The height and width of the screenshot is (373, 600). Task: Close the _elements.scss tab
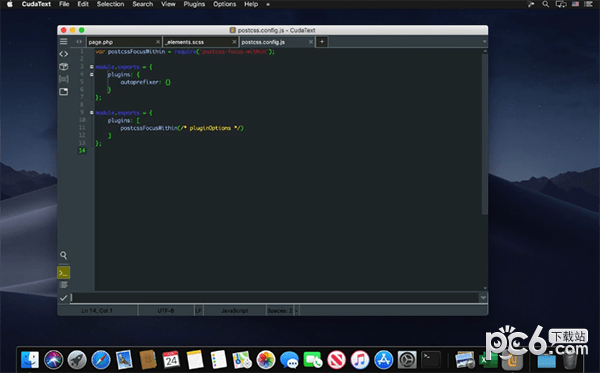[234, 42]
